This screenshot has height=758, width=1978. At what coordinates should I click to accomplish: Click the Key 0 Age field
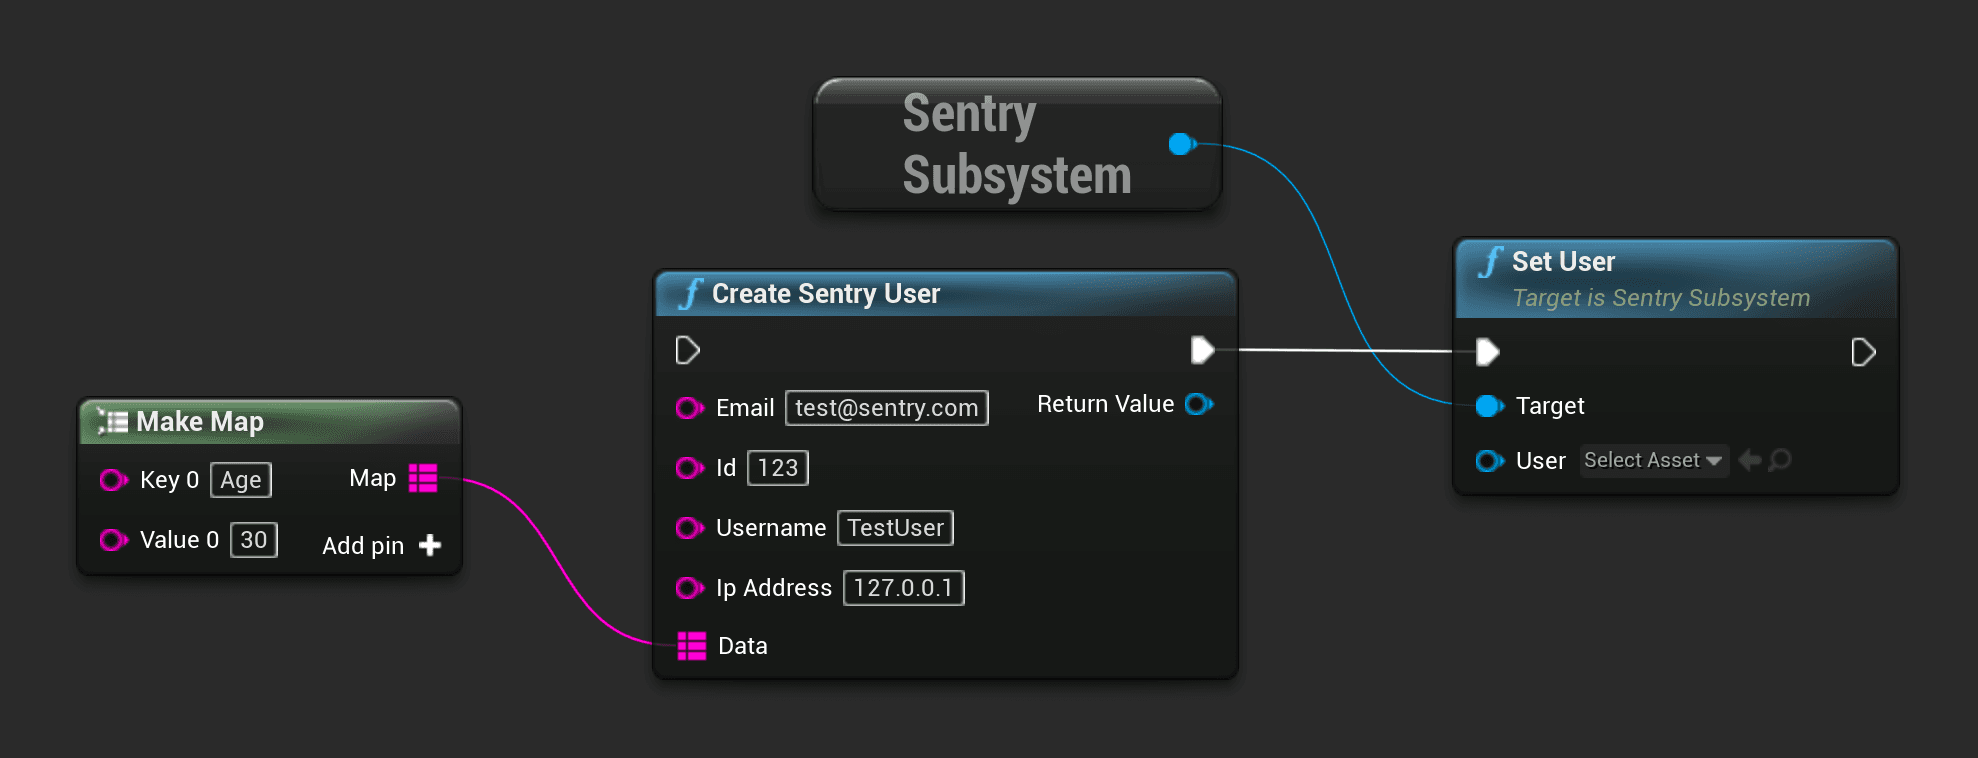click(x=241, y=480)
